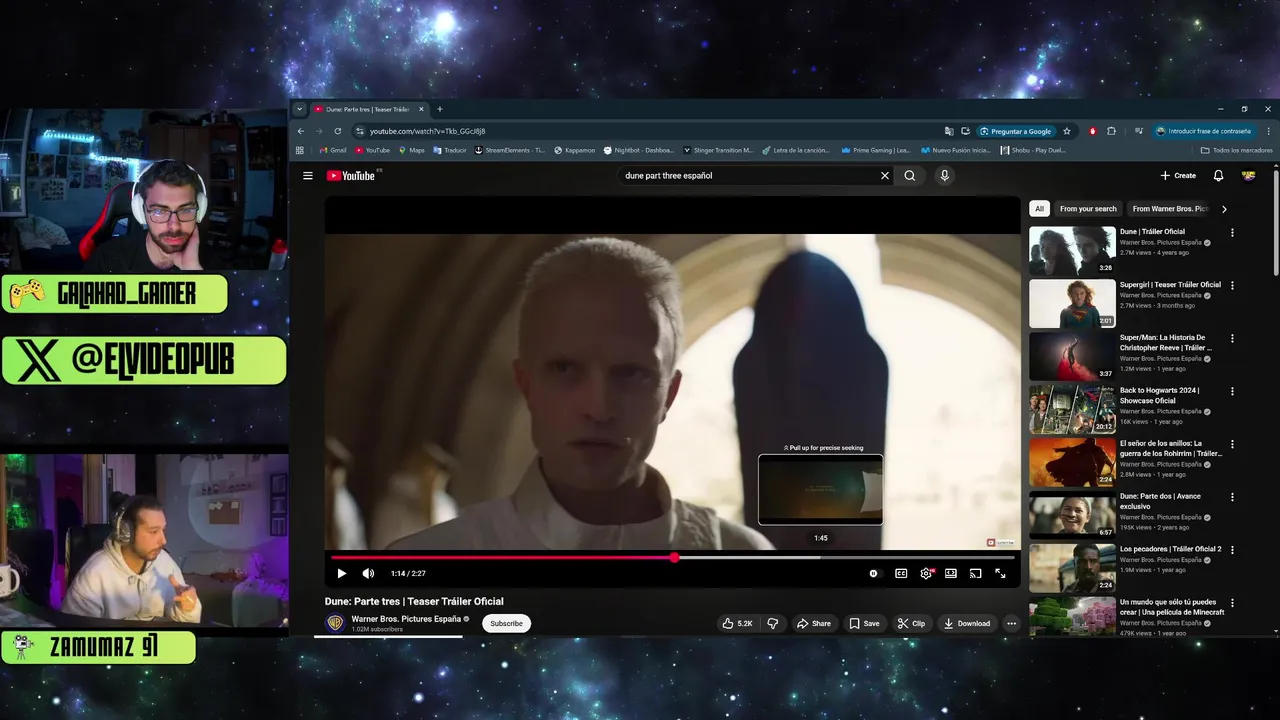Open the Maps bookmark
1280x720 pixels.
(411, 151)
